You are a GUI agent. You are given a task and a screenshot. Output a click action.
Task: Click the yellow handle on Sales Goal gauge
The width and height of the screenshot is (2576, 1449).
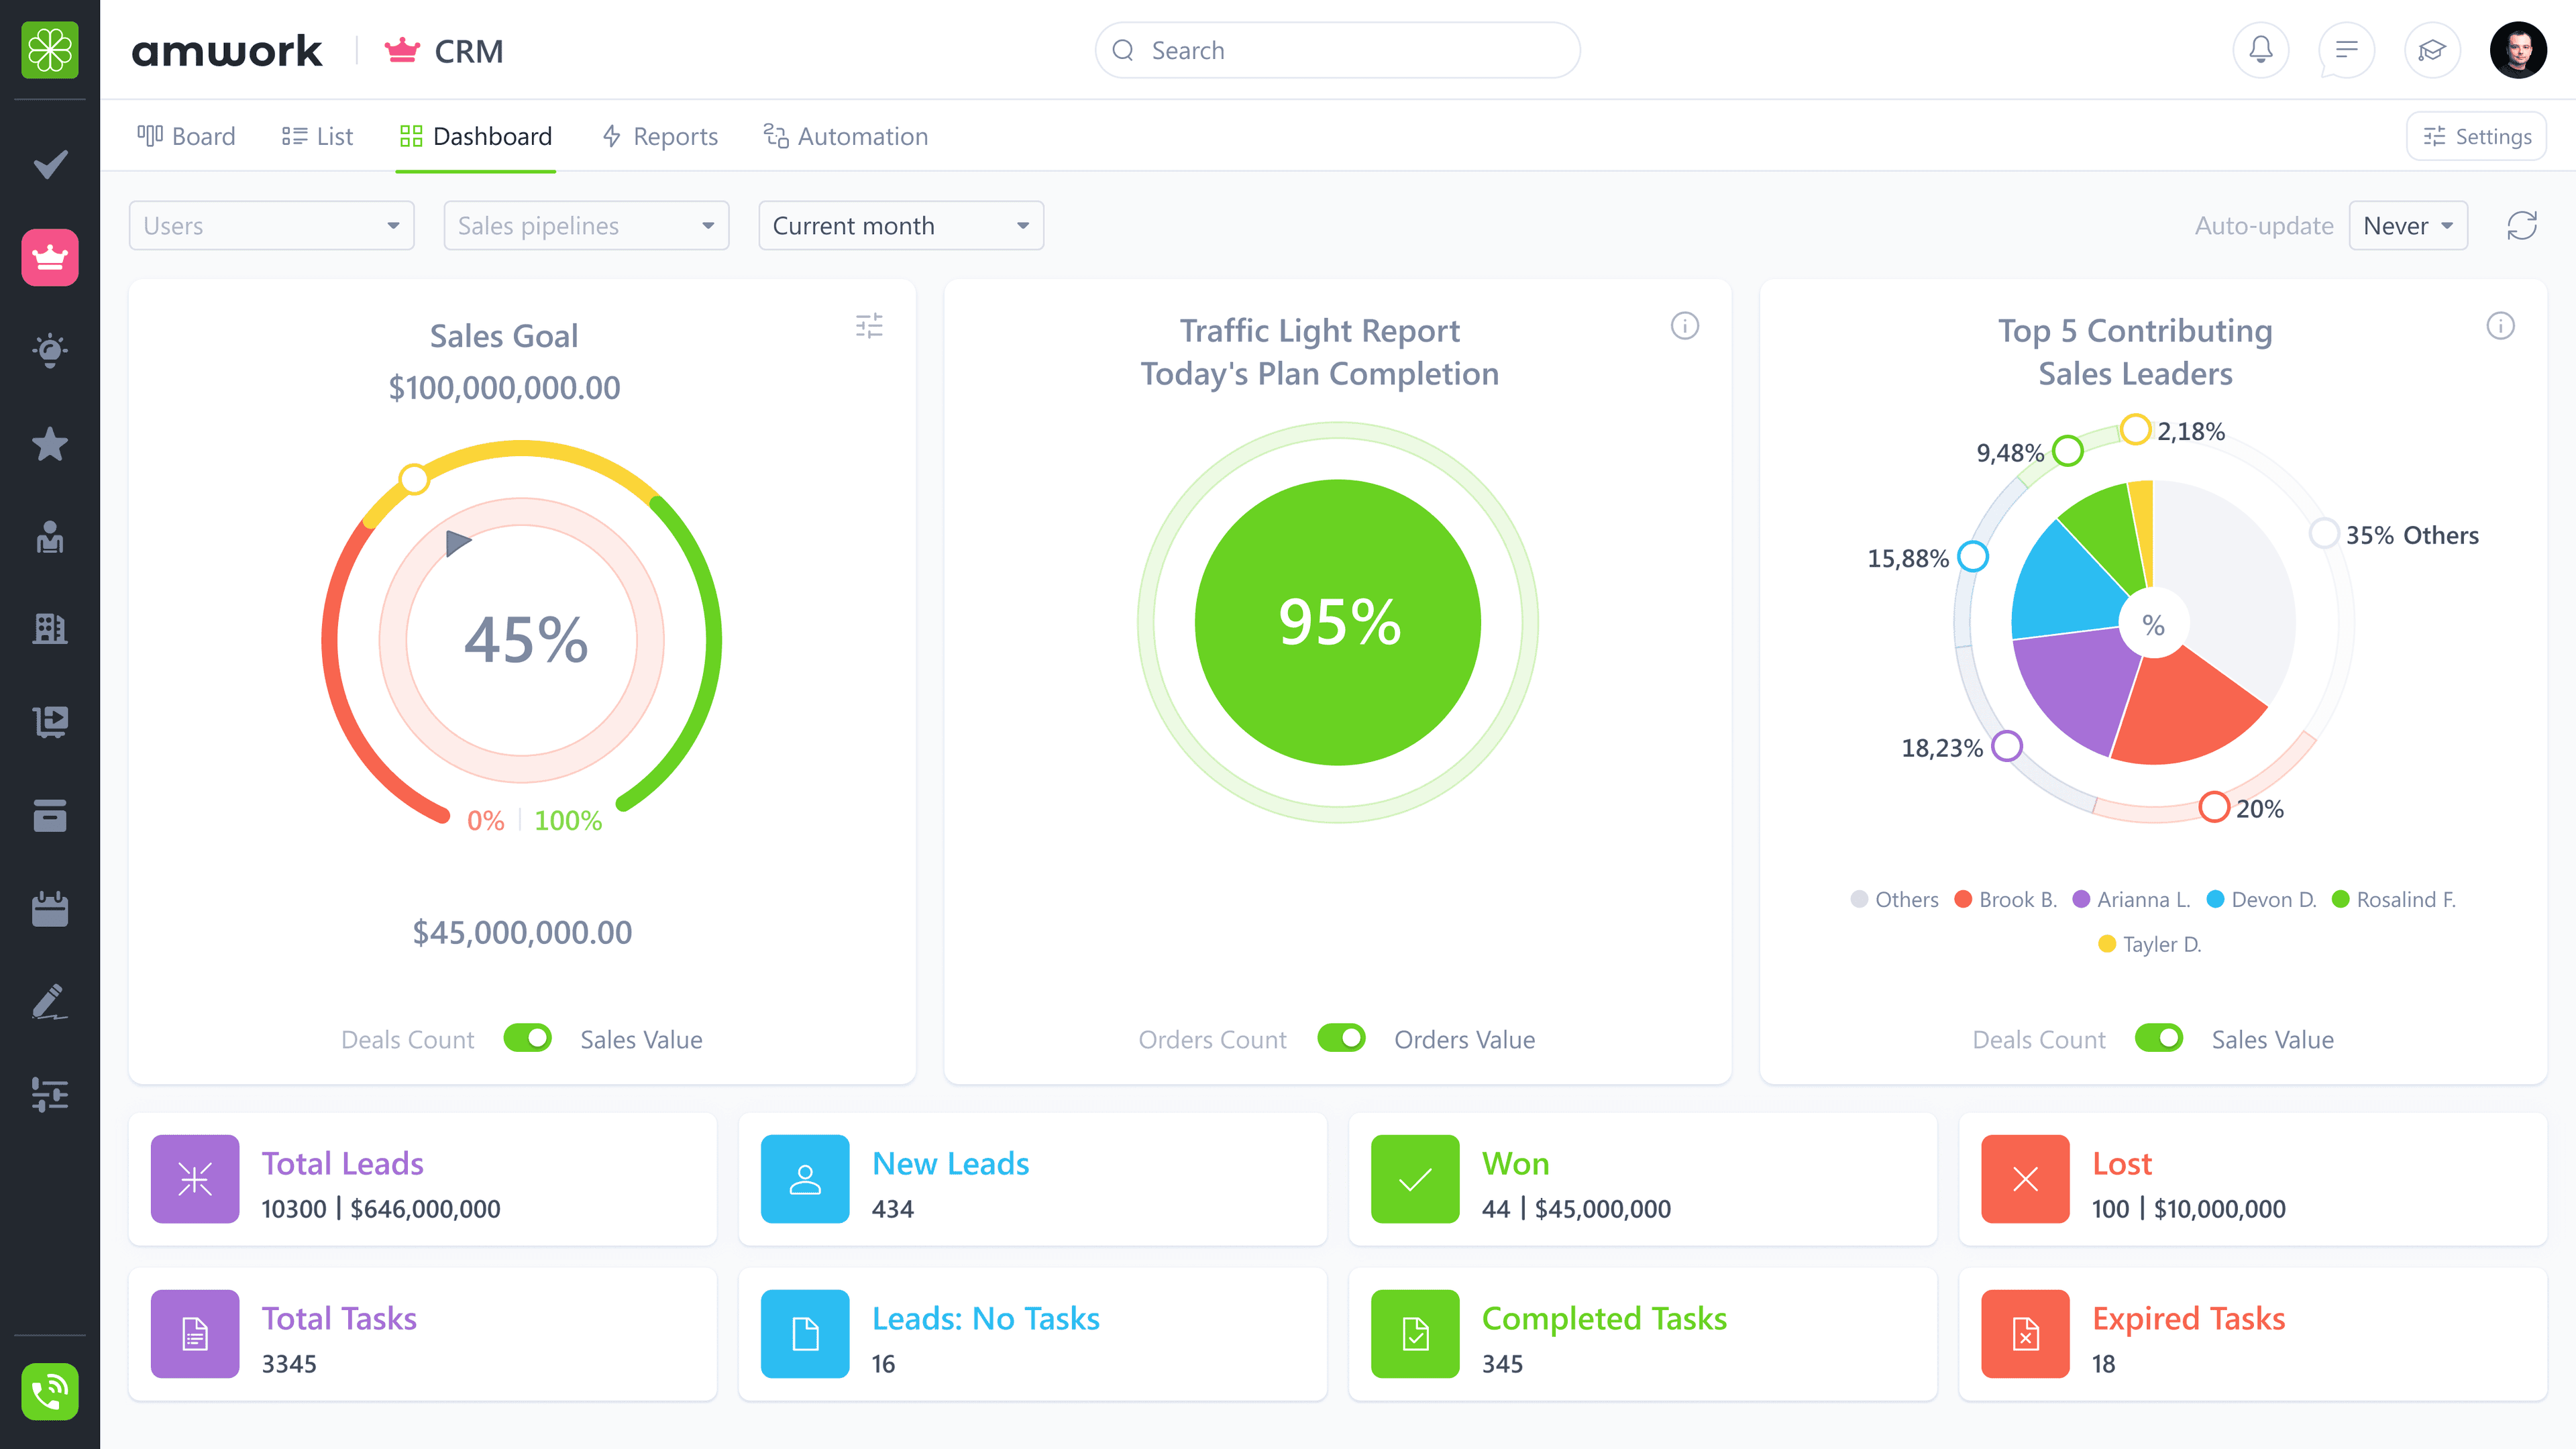(414, 479)
